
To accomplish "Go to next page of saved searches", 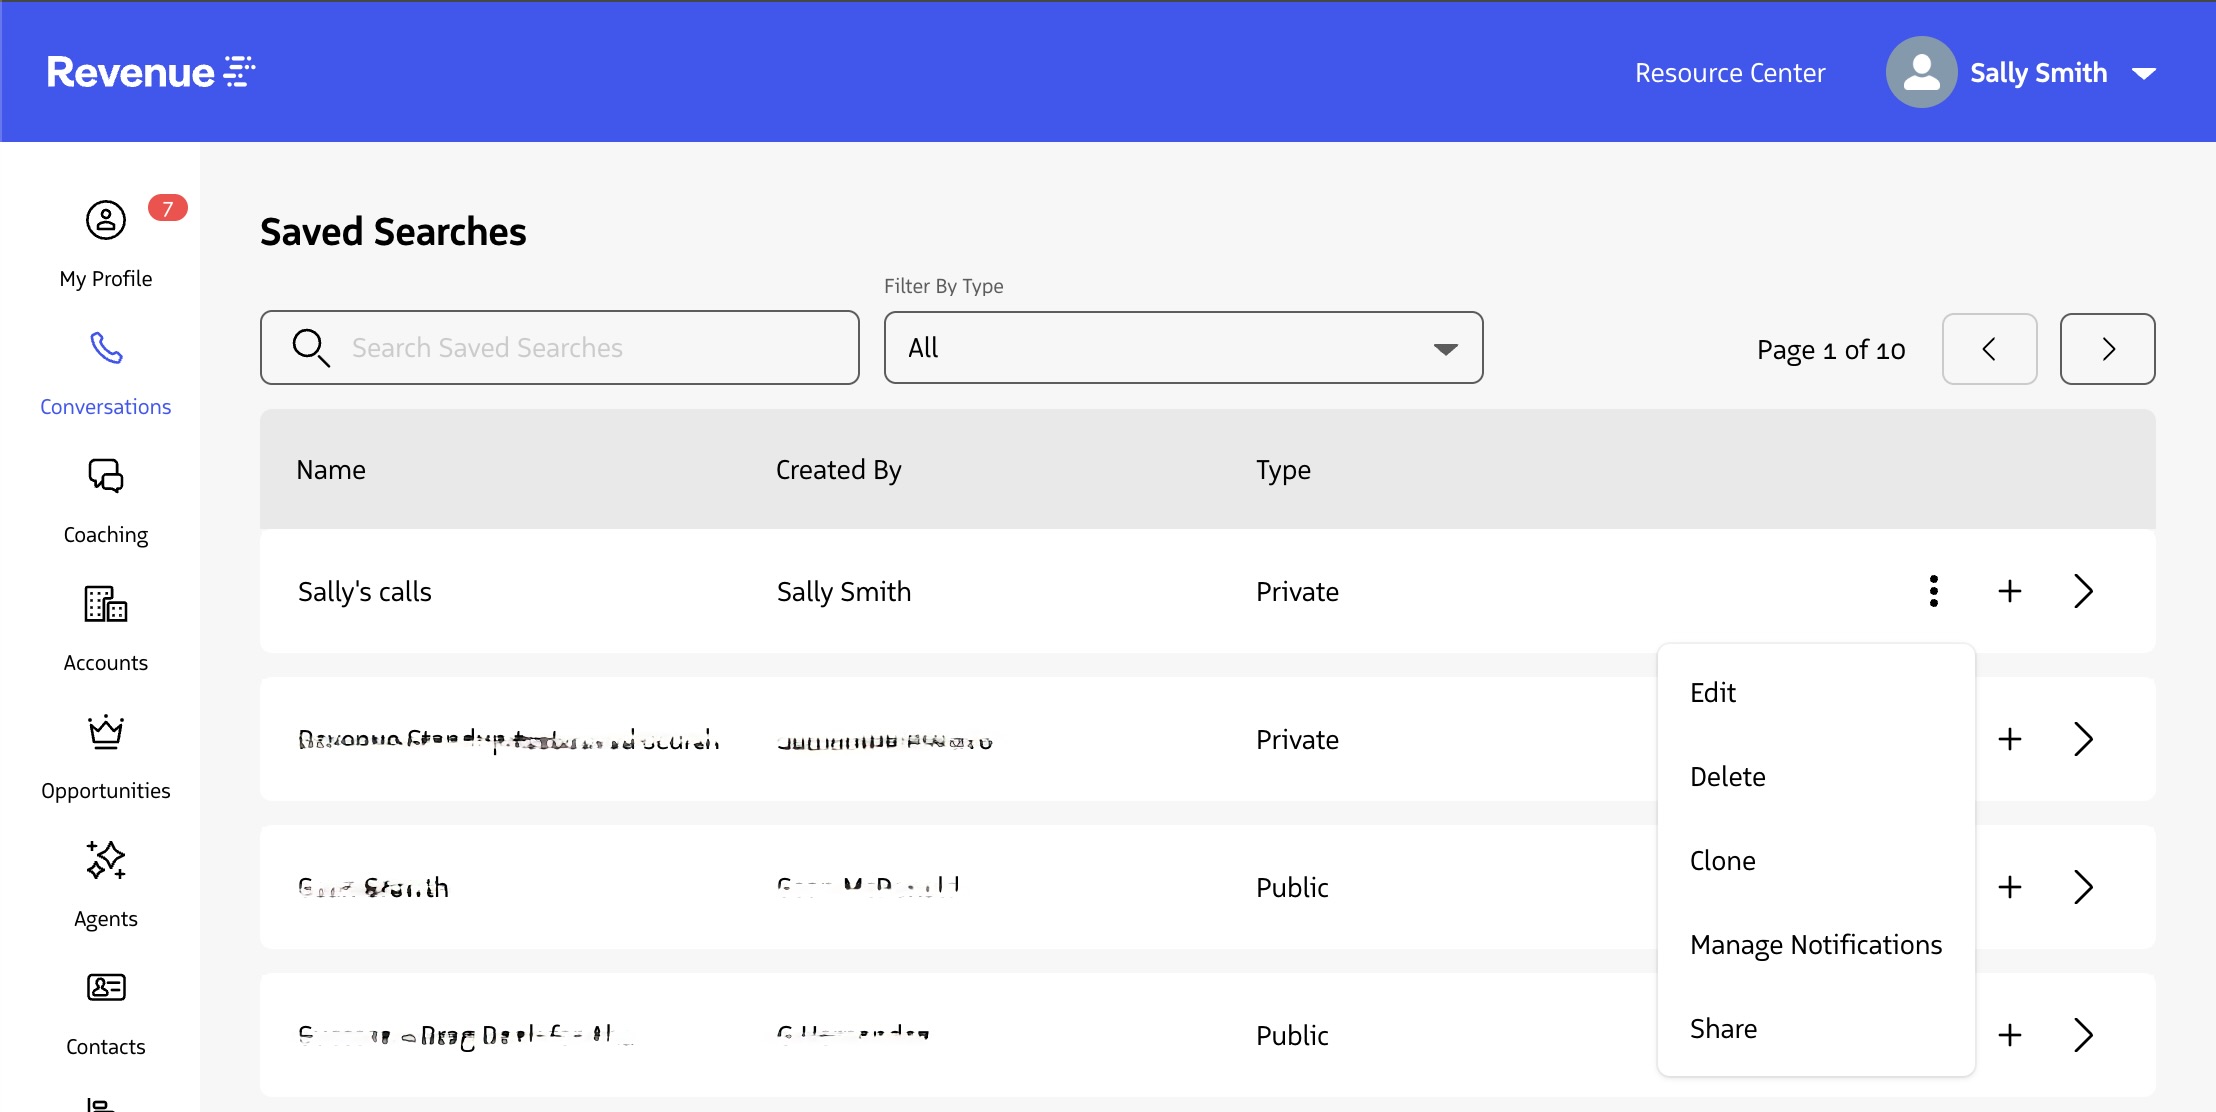I will pos(2108,349).
